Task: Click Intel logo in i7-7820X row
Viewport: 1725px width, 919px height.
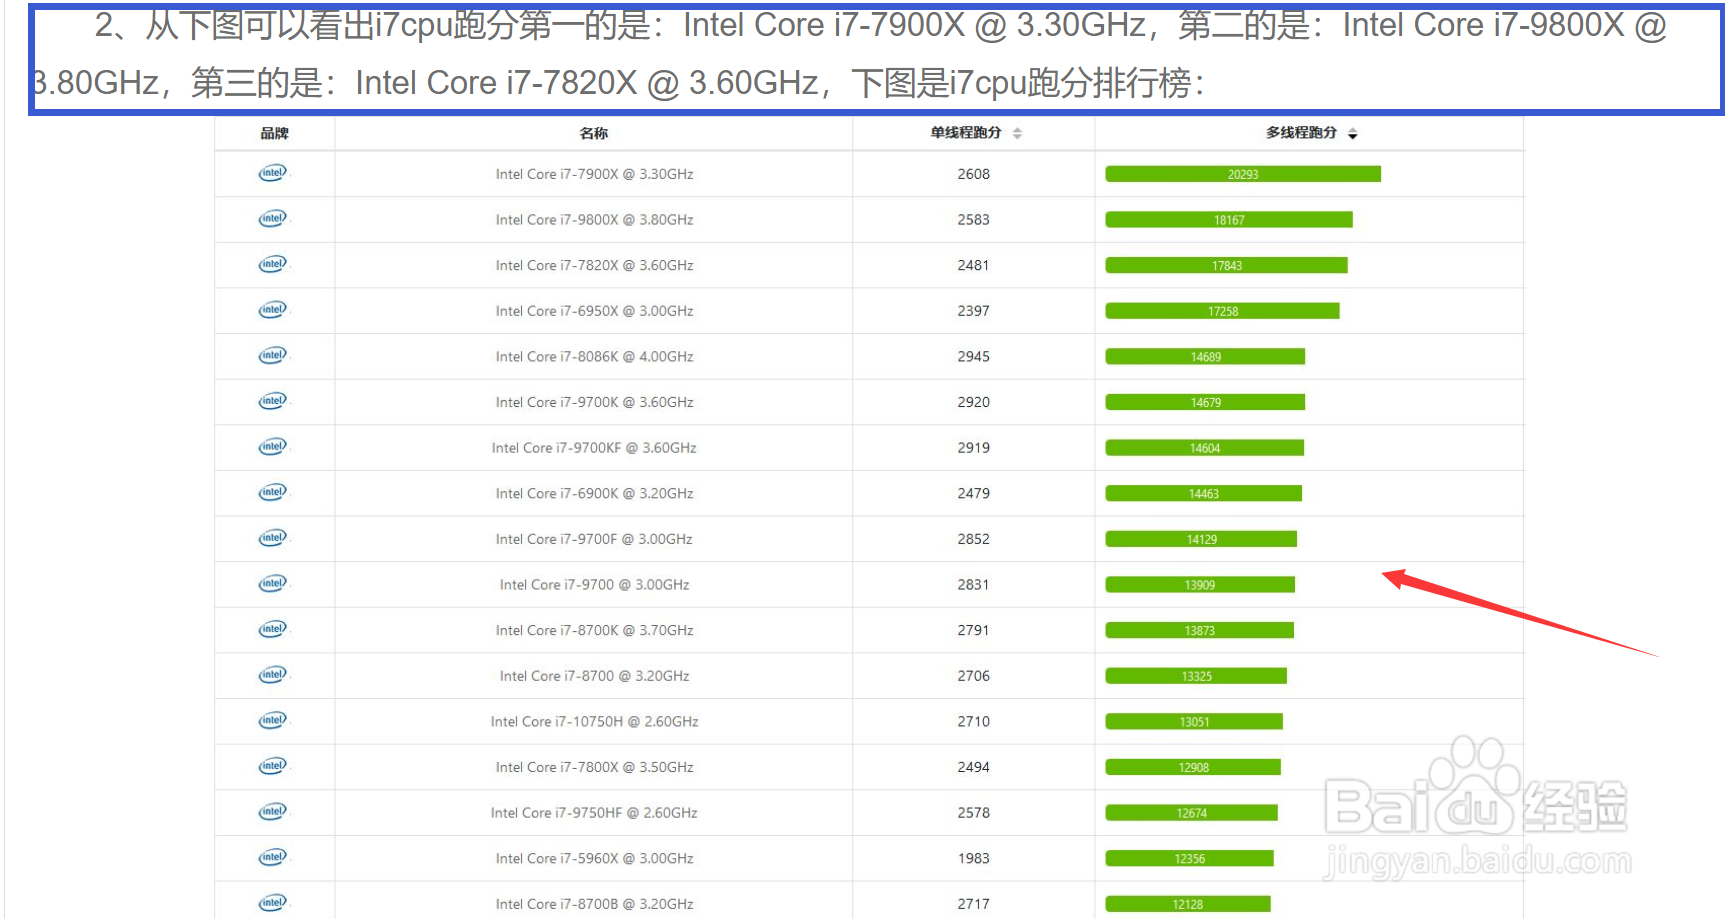Action: (272, 264)
